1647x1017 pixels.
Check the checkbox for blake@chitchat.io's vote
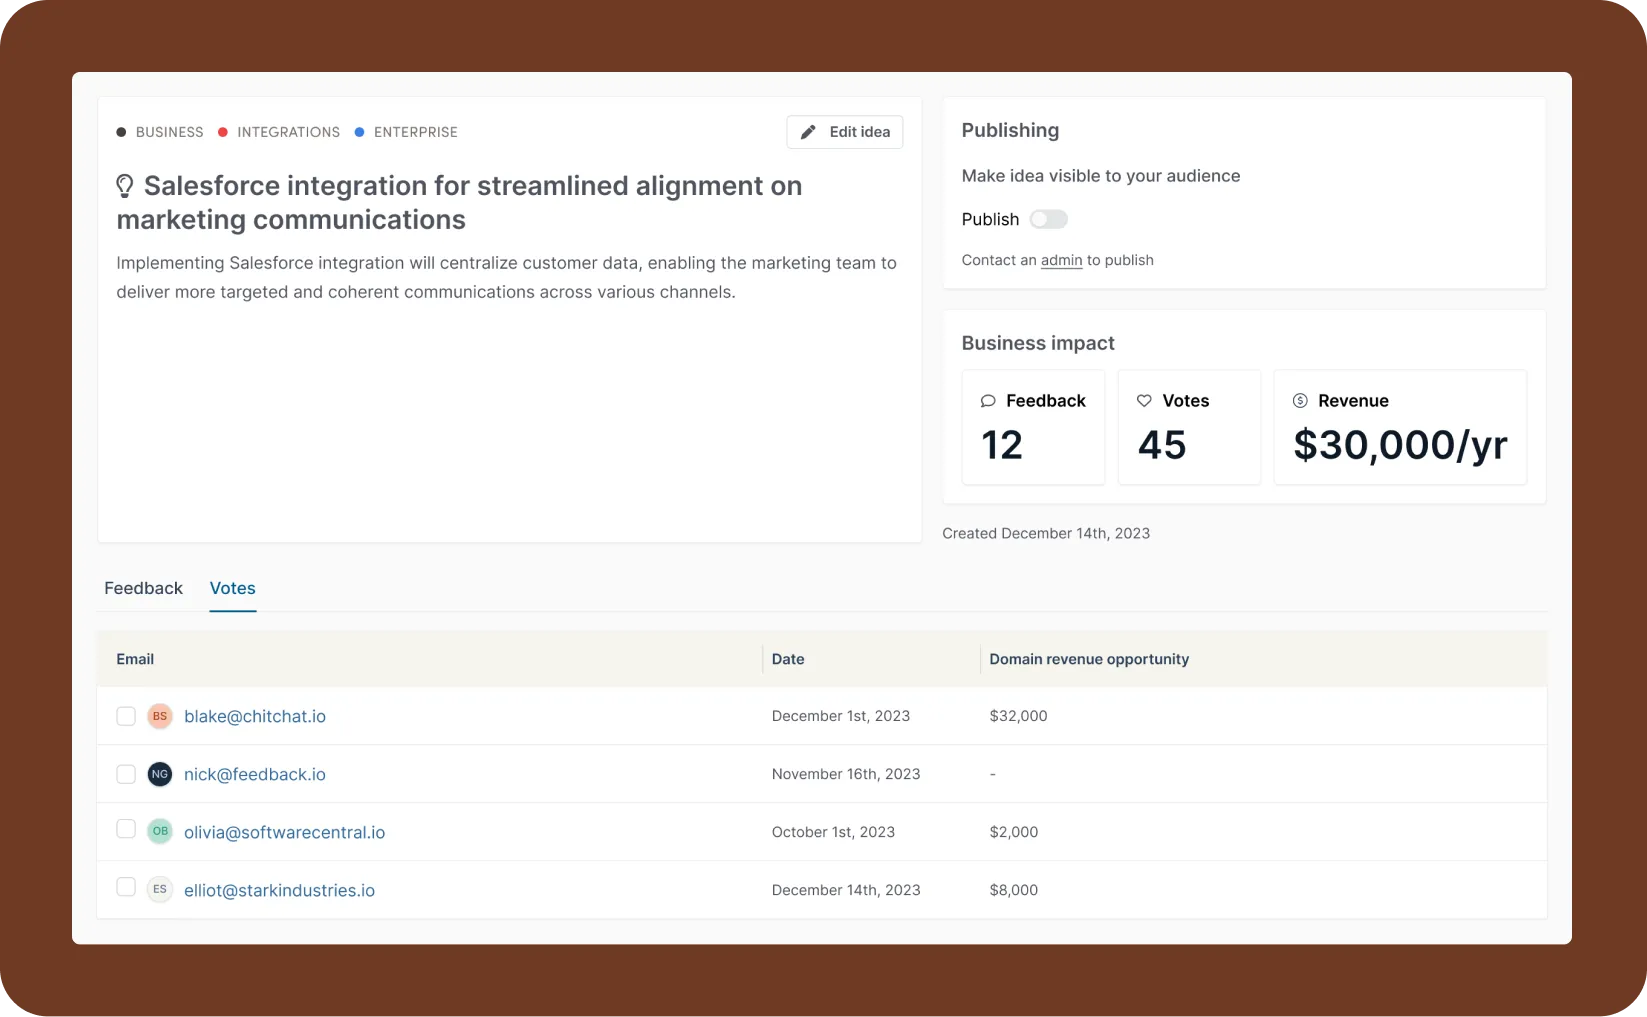(x=126, y=716)
